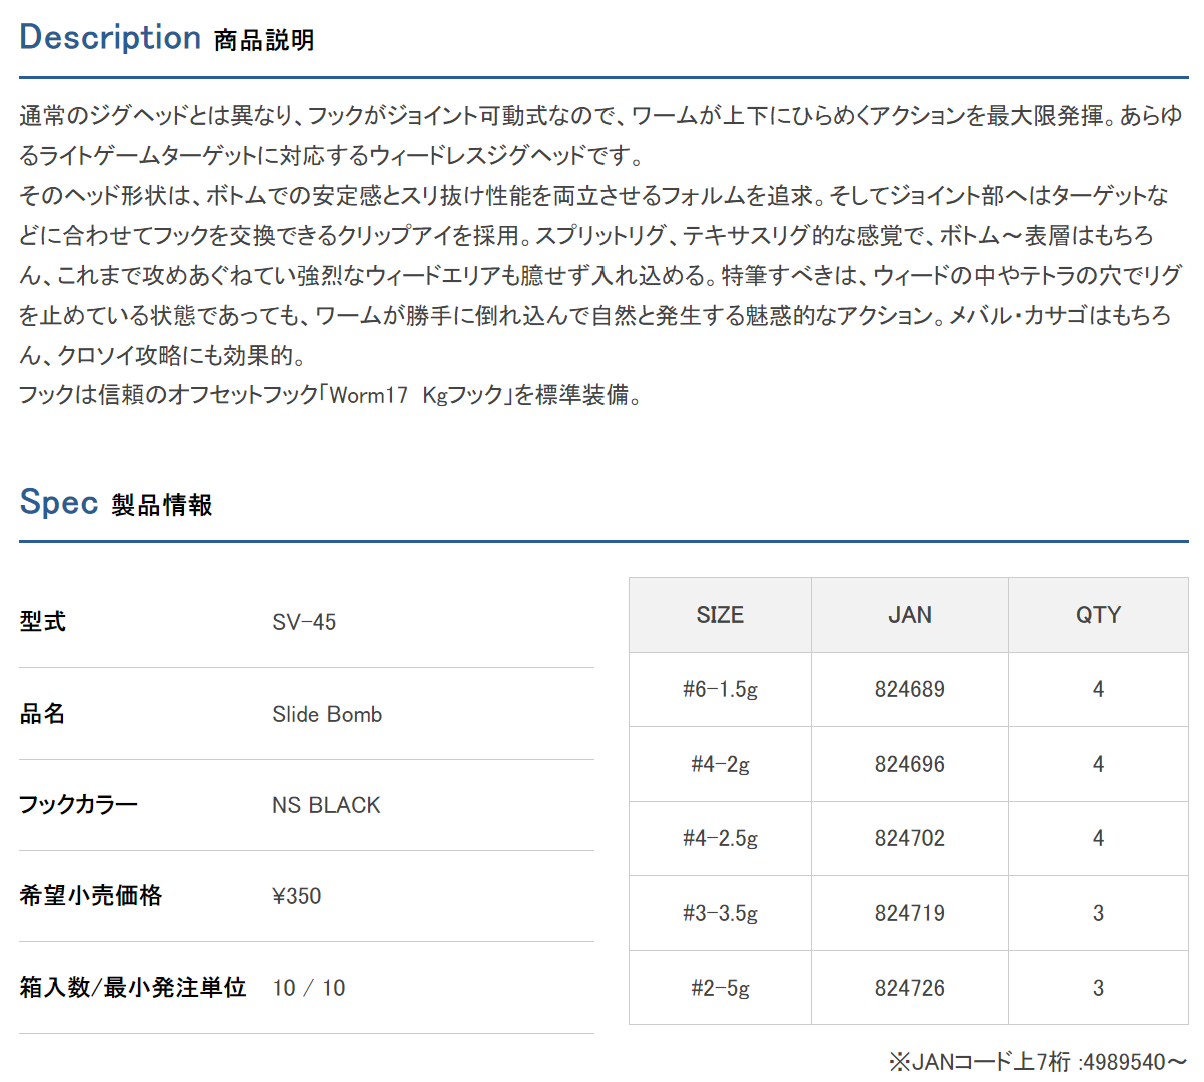1204x1082 pixels.
Task: Click the 希望小売価格 label
Action: (91, 896)
